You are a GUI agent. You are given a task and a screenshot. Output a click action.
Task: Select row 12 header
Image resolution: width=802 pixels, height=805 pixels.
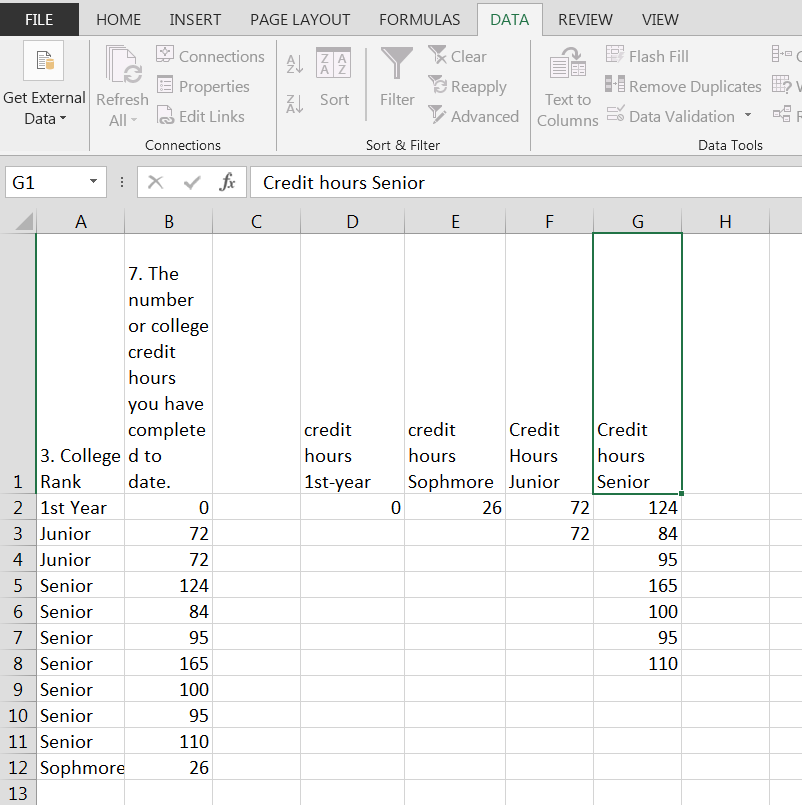pos(18,767)
